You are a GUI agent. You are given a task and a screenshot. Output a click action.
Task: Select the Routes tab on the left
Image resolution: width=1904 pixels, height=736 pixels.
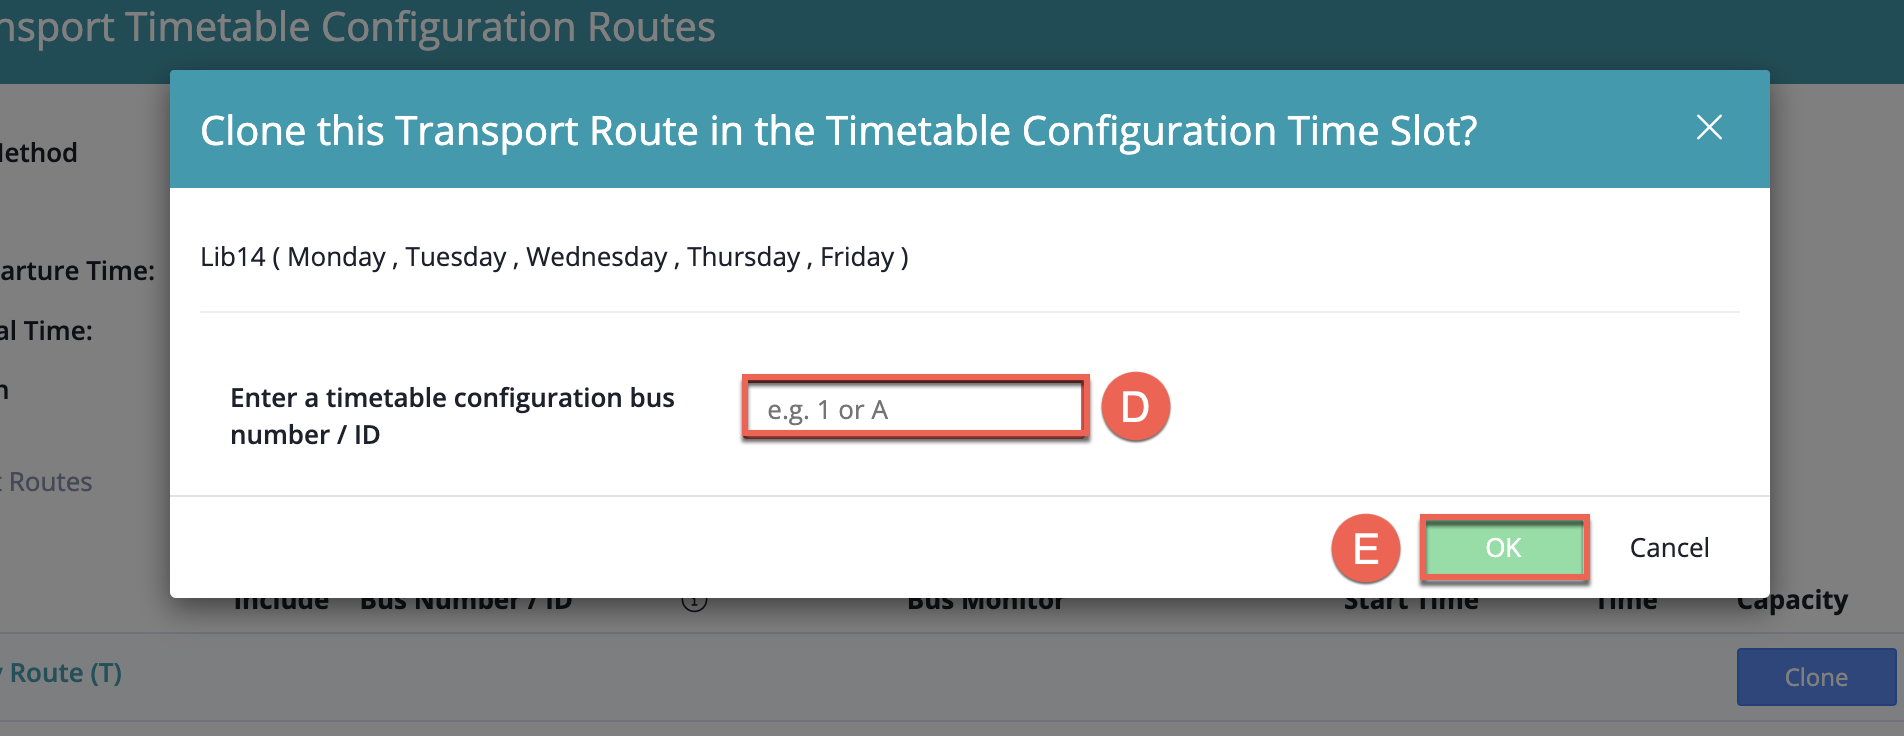pyautogui.click(x=50, y=482)
